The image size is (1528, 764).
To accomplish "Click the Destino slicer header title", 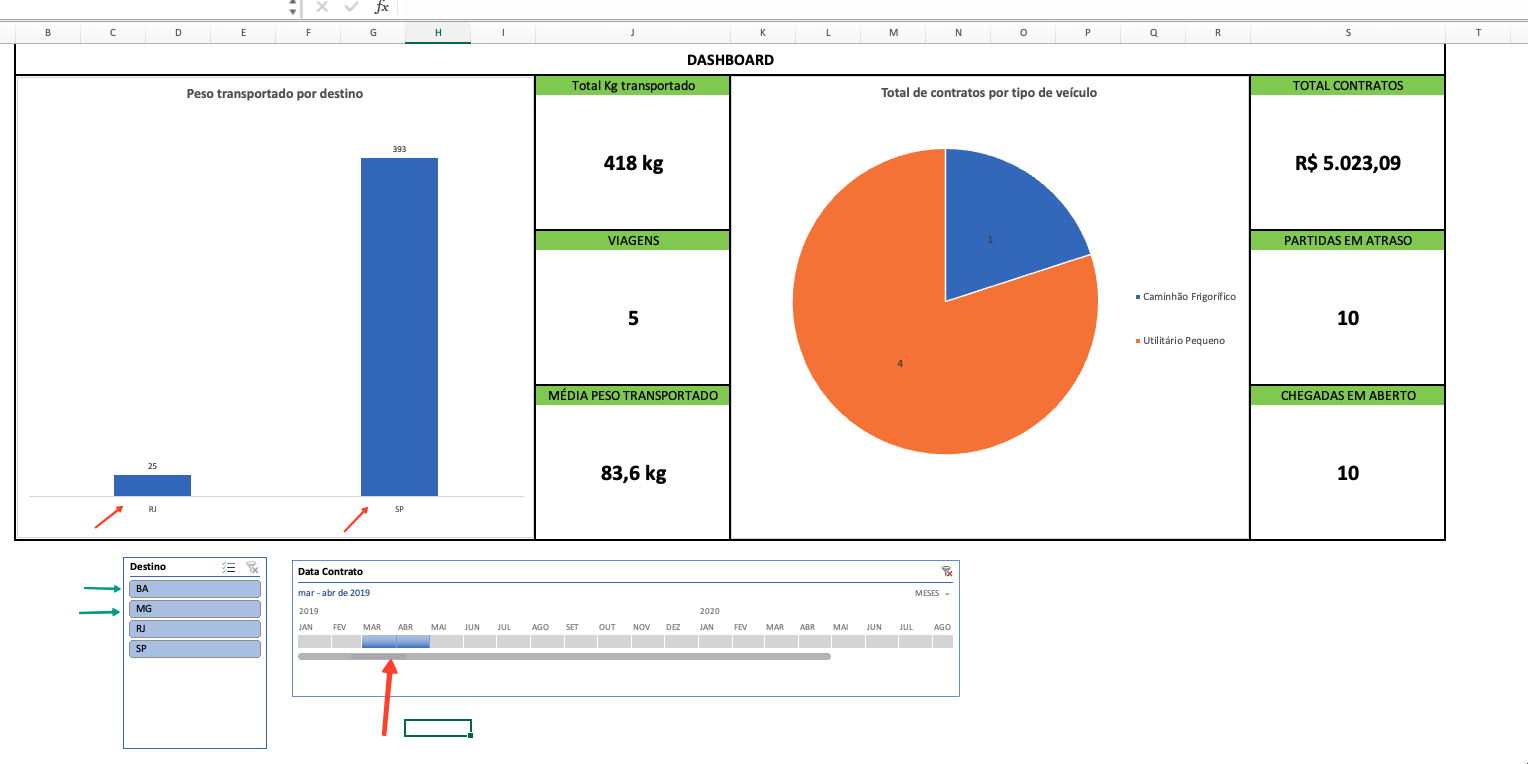I will tap(146, 567).
